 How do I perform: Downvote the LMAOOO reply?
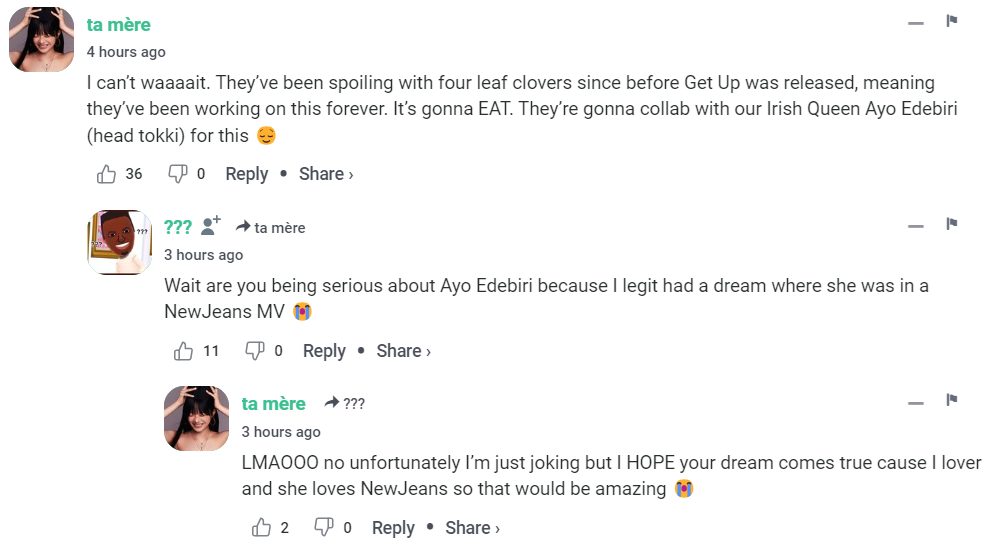[x=323, y=528]
